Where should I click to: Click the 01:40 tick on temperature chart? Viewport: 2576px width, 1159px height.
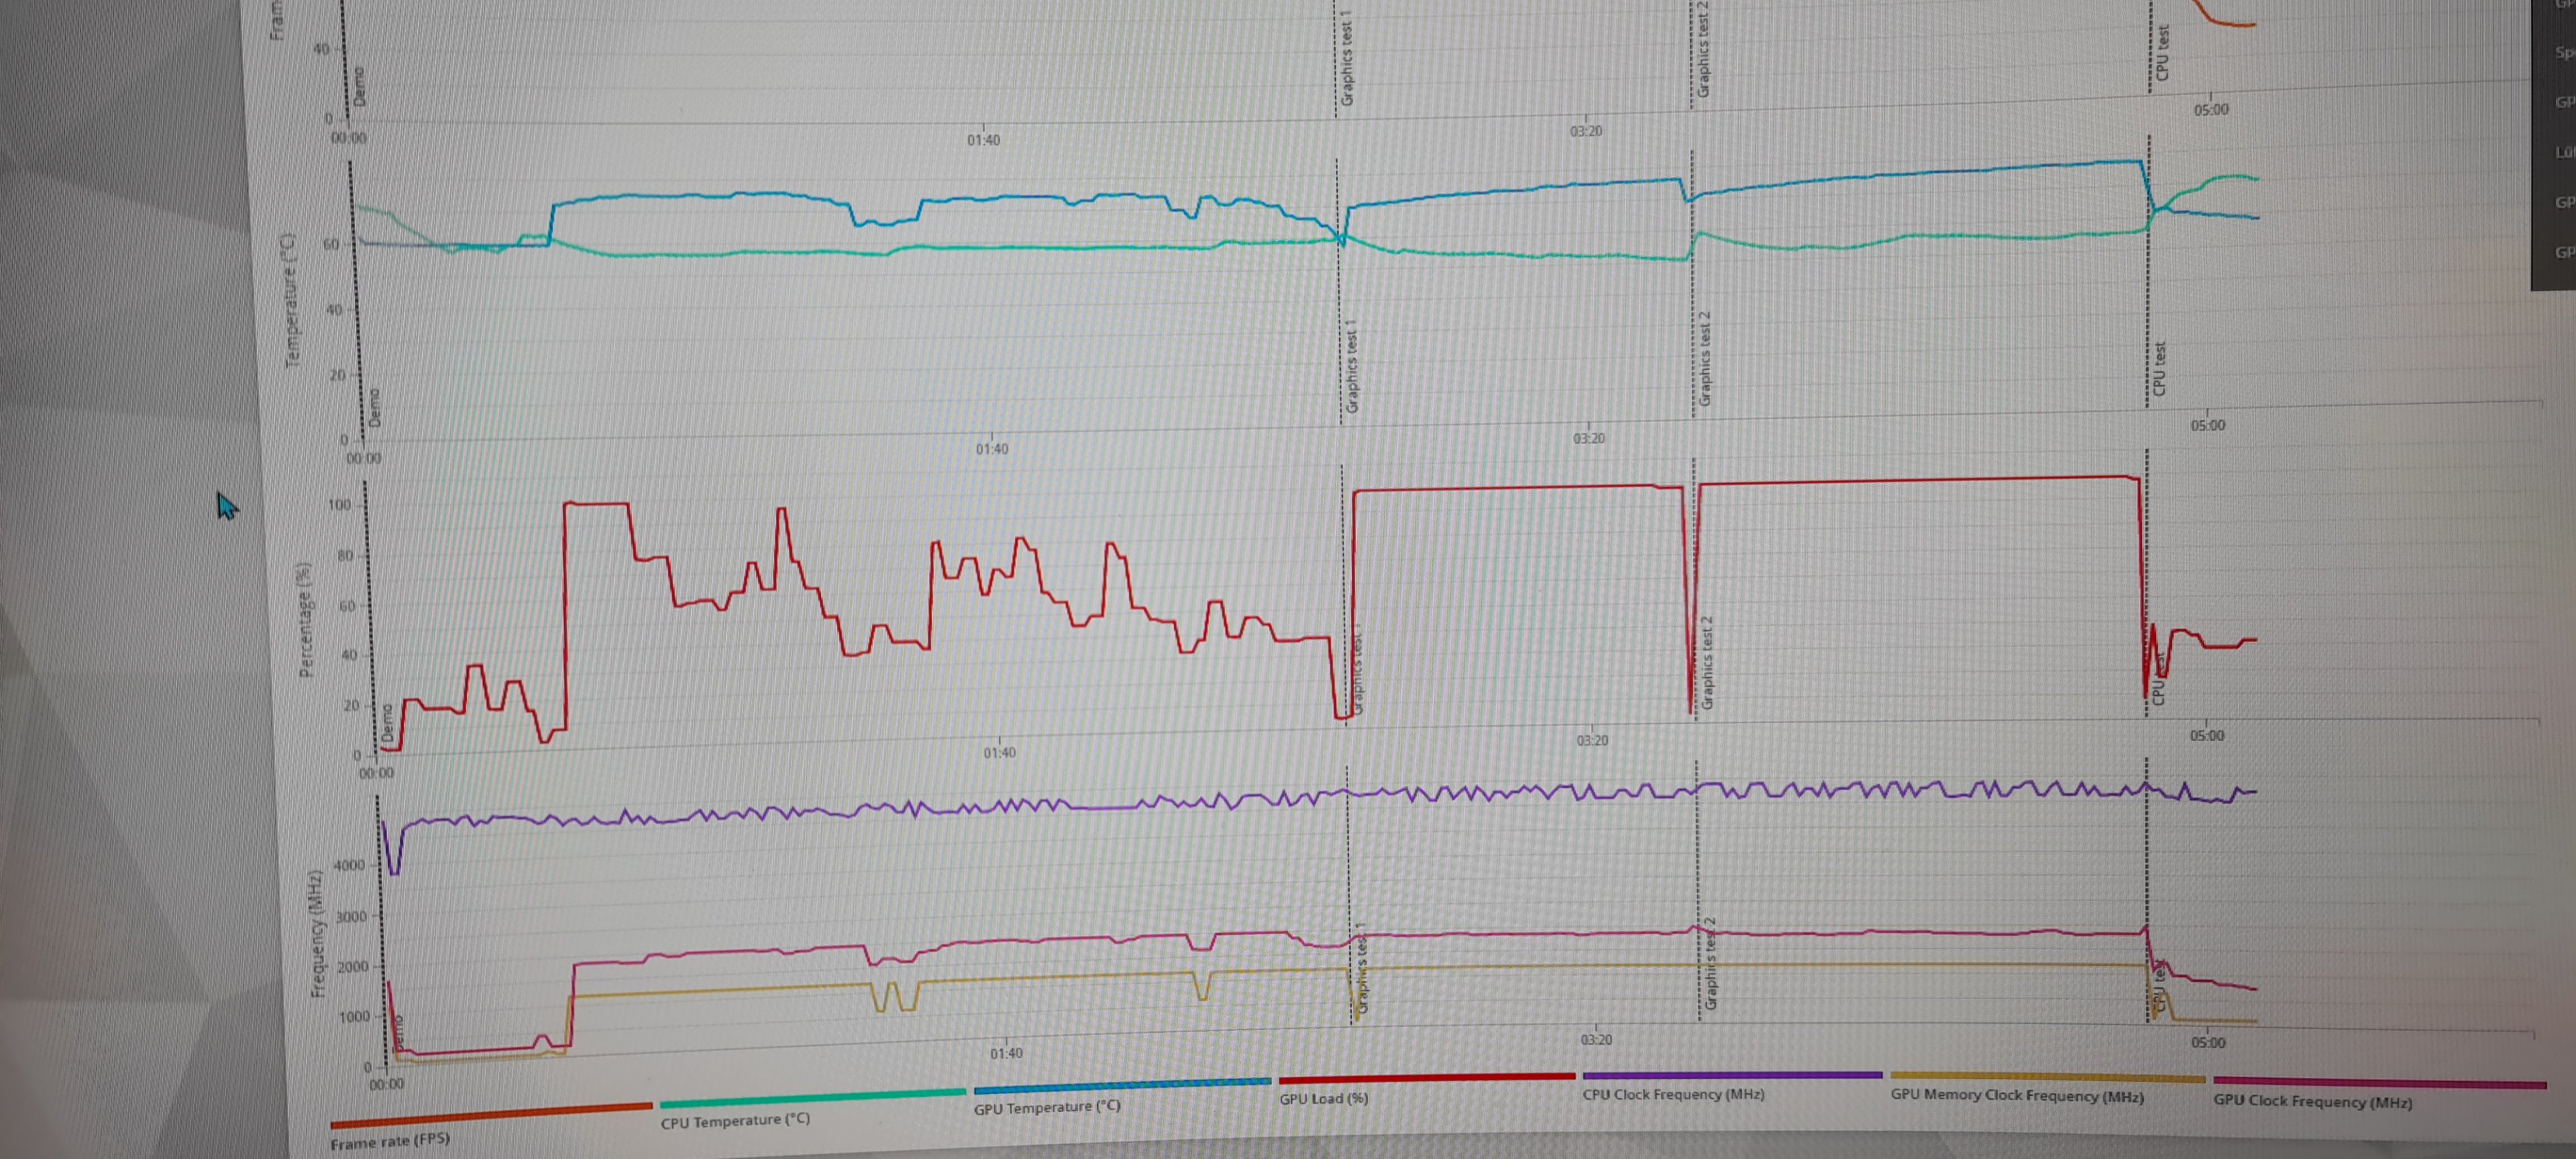point(992,449)
